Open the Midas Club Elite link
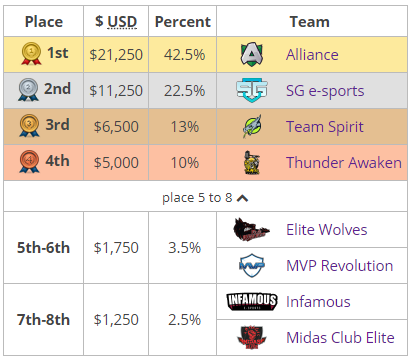This screenshot has width=412, height=360. click(340, 337)
